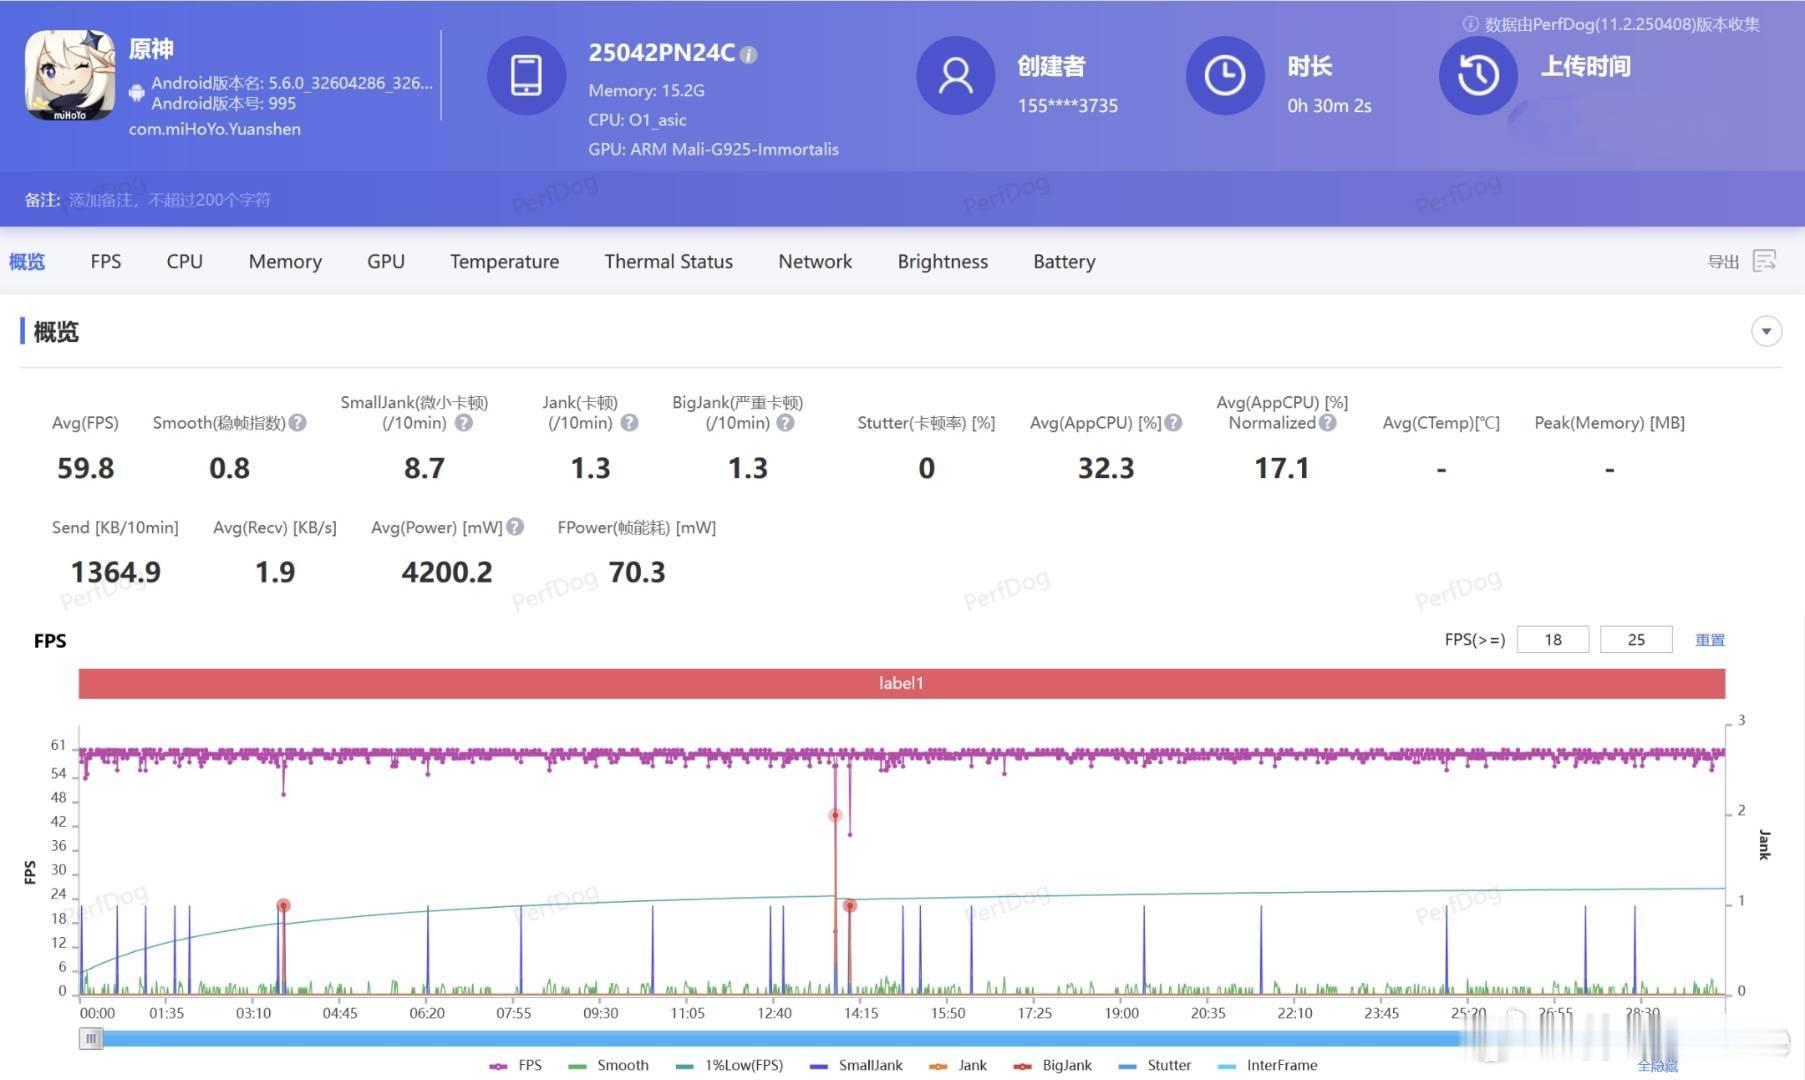The height and width of the screenshot is (1080, 1805).
Task: Click GPU: ARM Mali-G925-Immortalis text
Action: coord(713,149)
